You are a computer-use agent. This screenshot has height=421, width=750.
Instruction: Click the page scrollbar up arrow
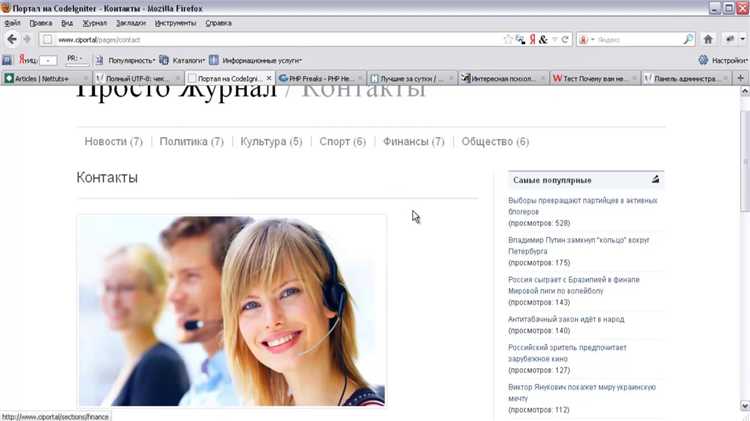point(745,91)
